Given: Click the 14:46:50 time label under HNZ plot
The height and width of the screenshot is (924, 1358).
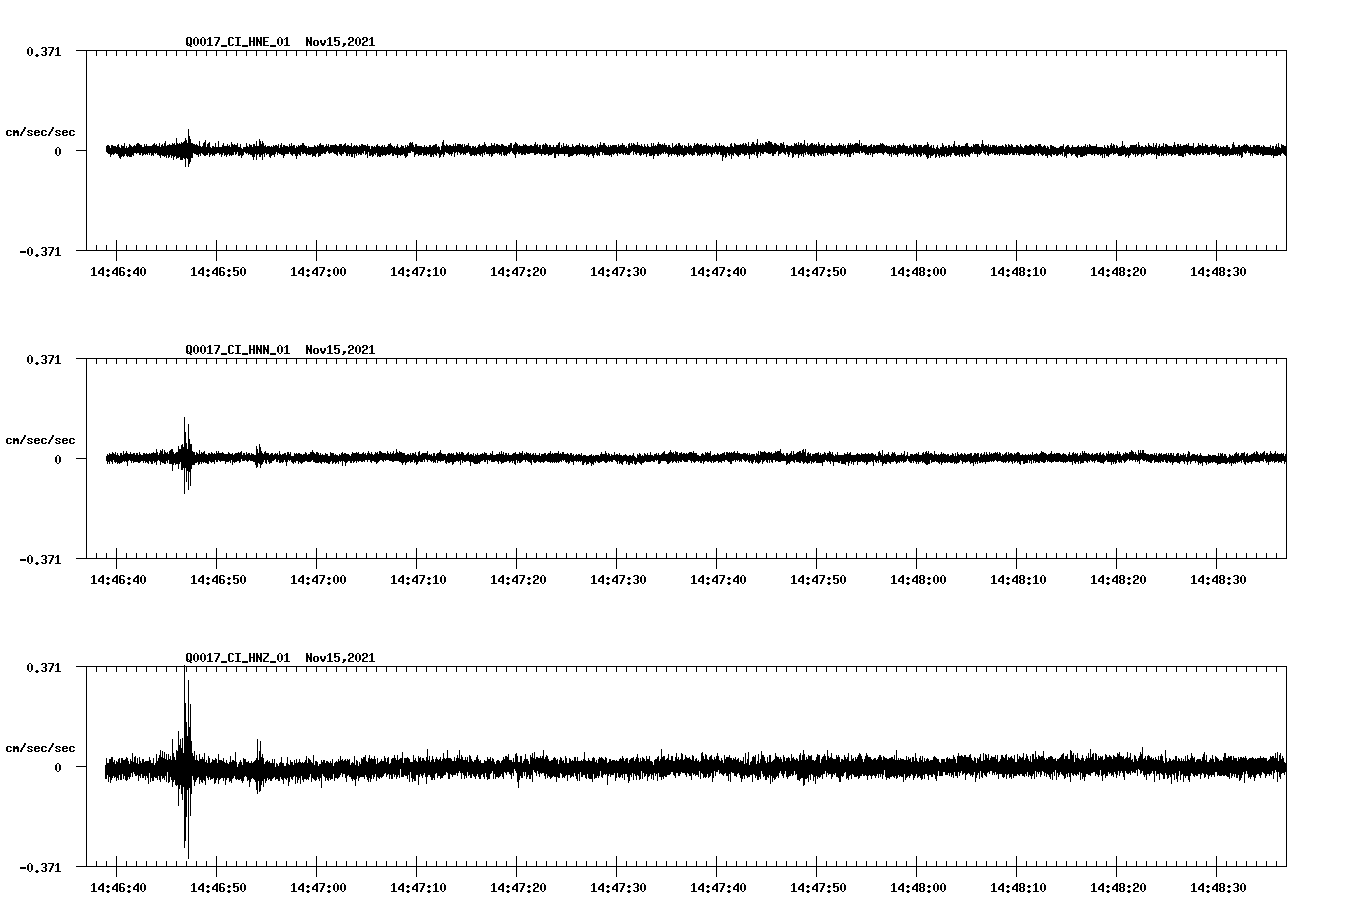Looking at the screenshot, I should click(218, 888).
